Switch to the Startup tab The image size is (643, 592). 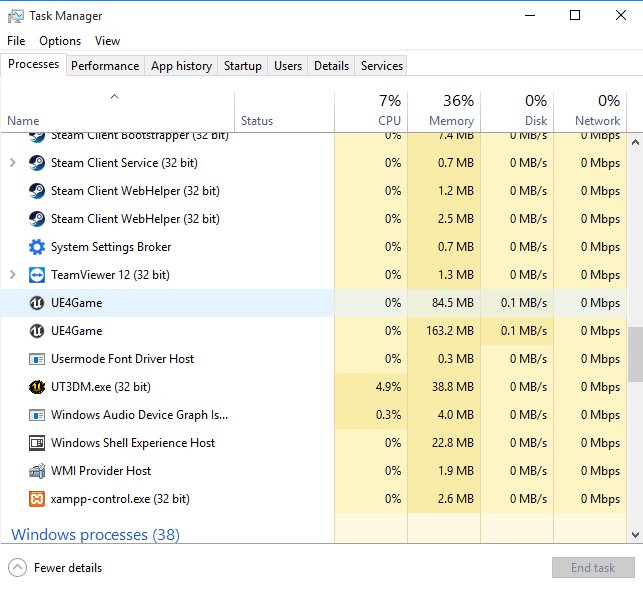[x=243, y=66]
